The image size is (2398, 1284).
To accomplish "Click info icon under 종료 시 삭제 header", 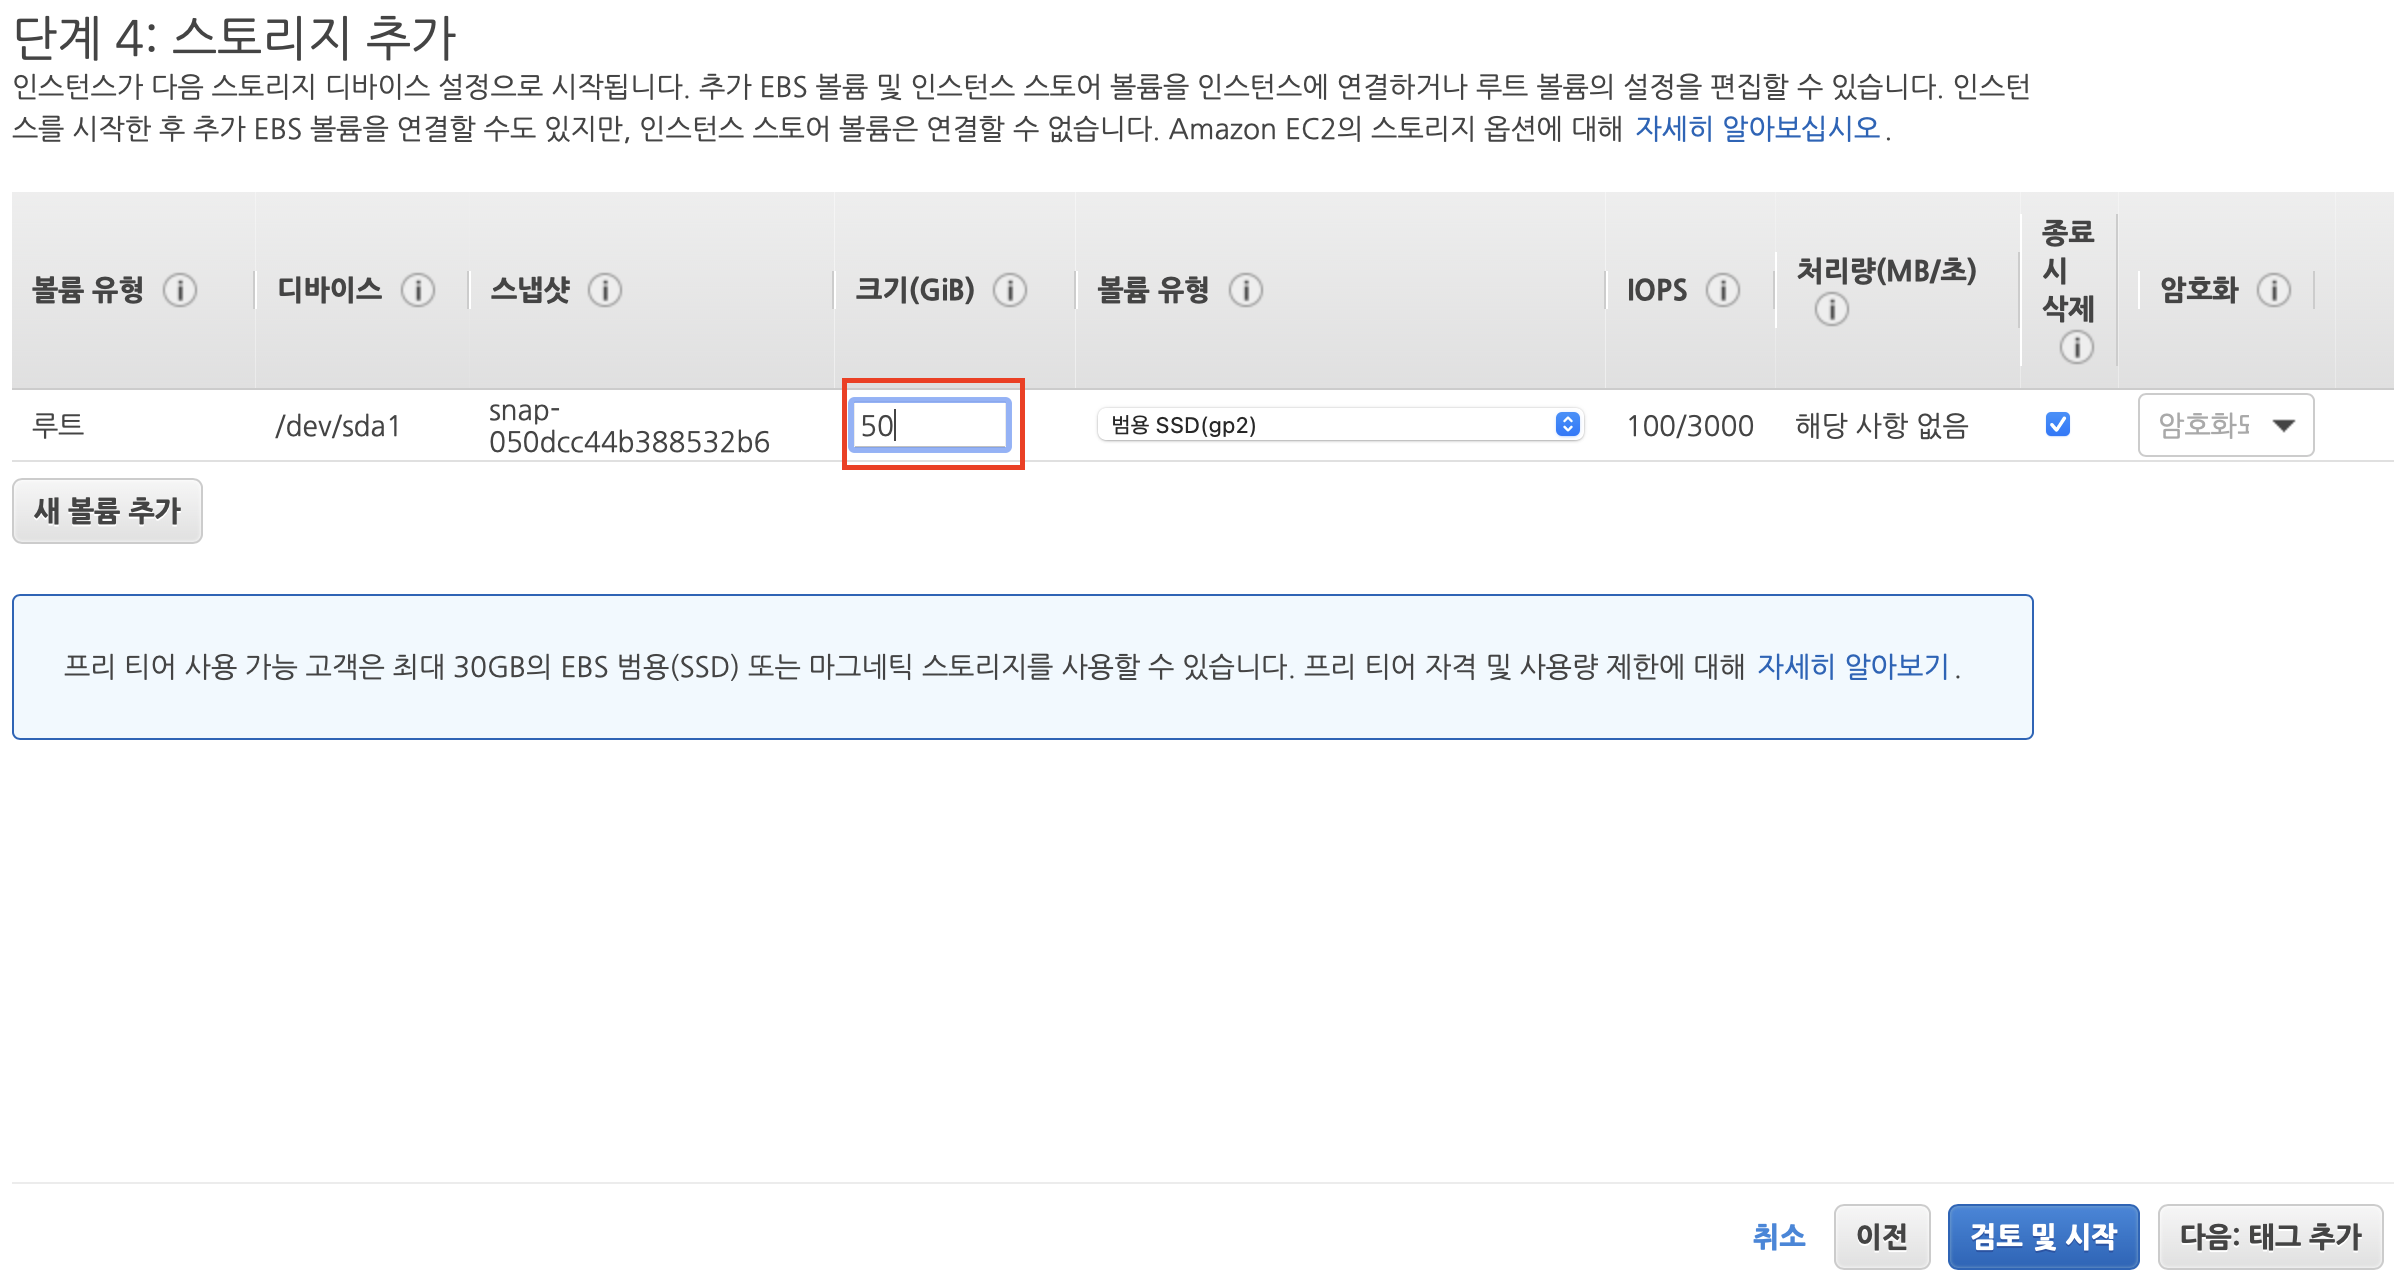I will [2076, 347].
